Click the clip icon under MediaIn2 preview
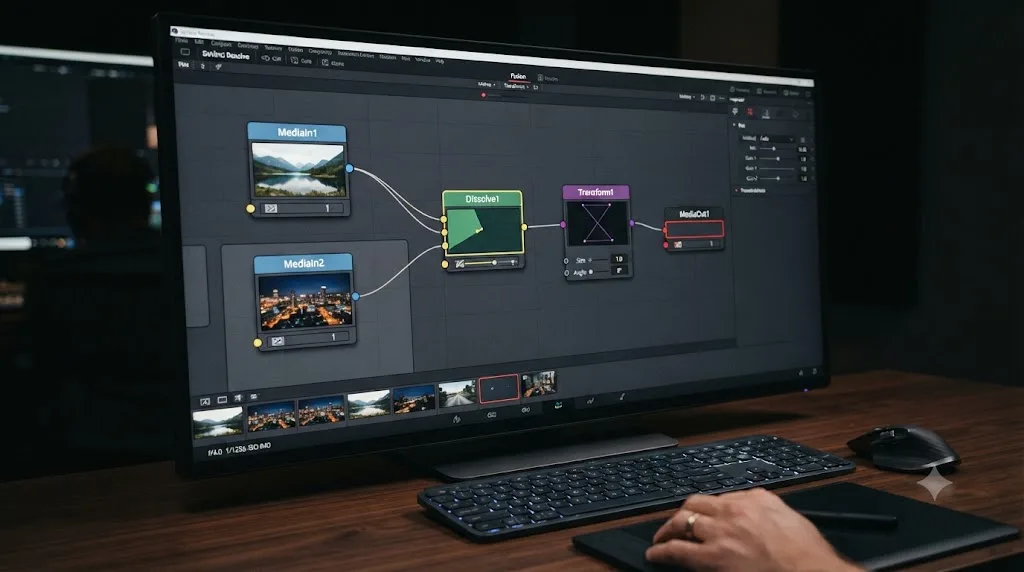The height and width of the screenshot is (572, 1024). (x=278, y=341)
